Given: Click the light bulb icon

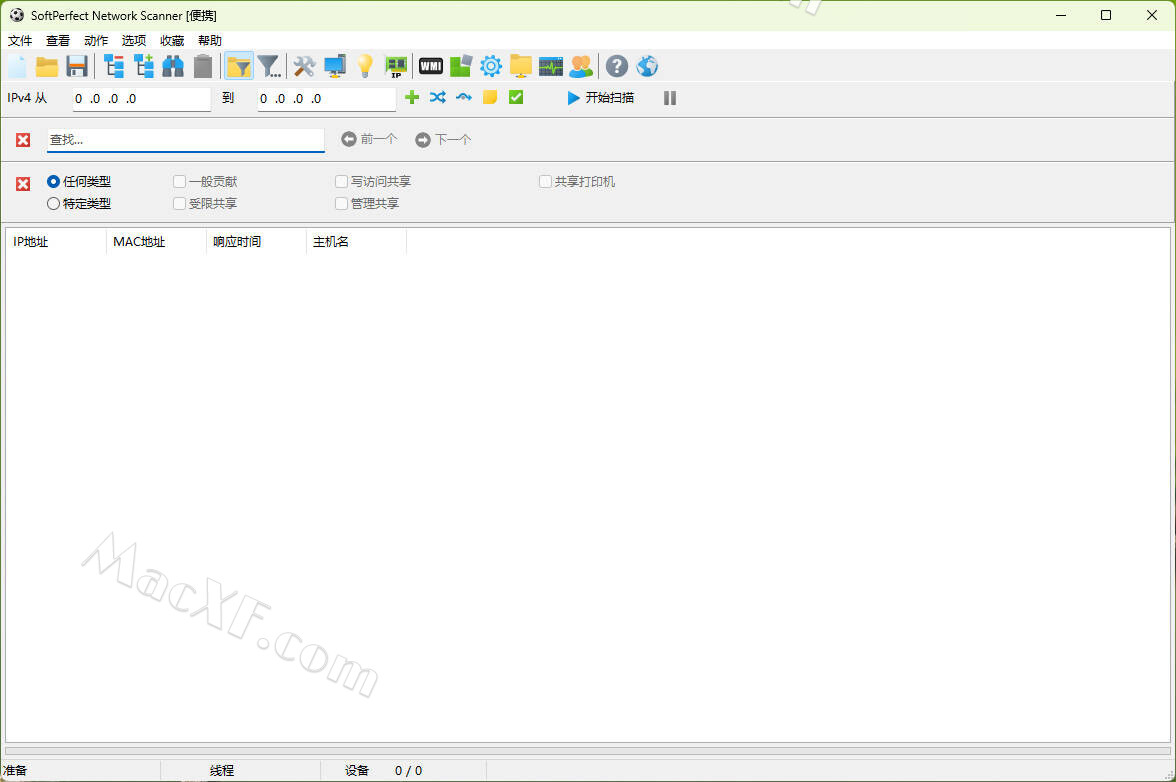Looking at the screenshot, I should (364, 67).
